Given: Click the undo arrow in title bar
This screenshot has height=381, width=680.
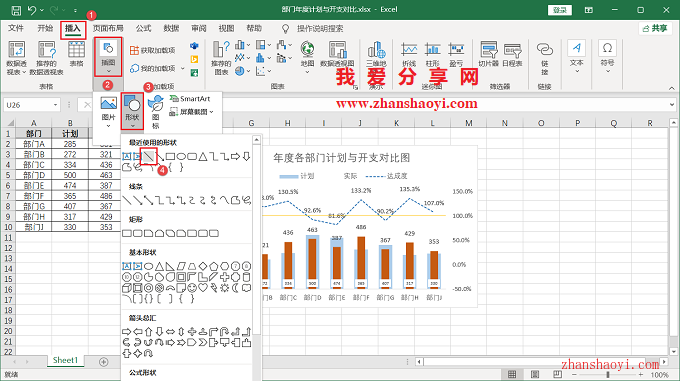Looking at the screenshot, I should [x=32, y=10].
